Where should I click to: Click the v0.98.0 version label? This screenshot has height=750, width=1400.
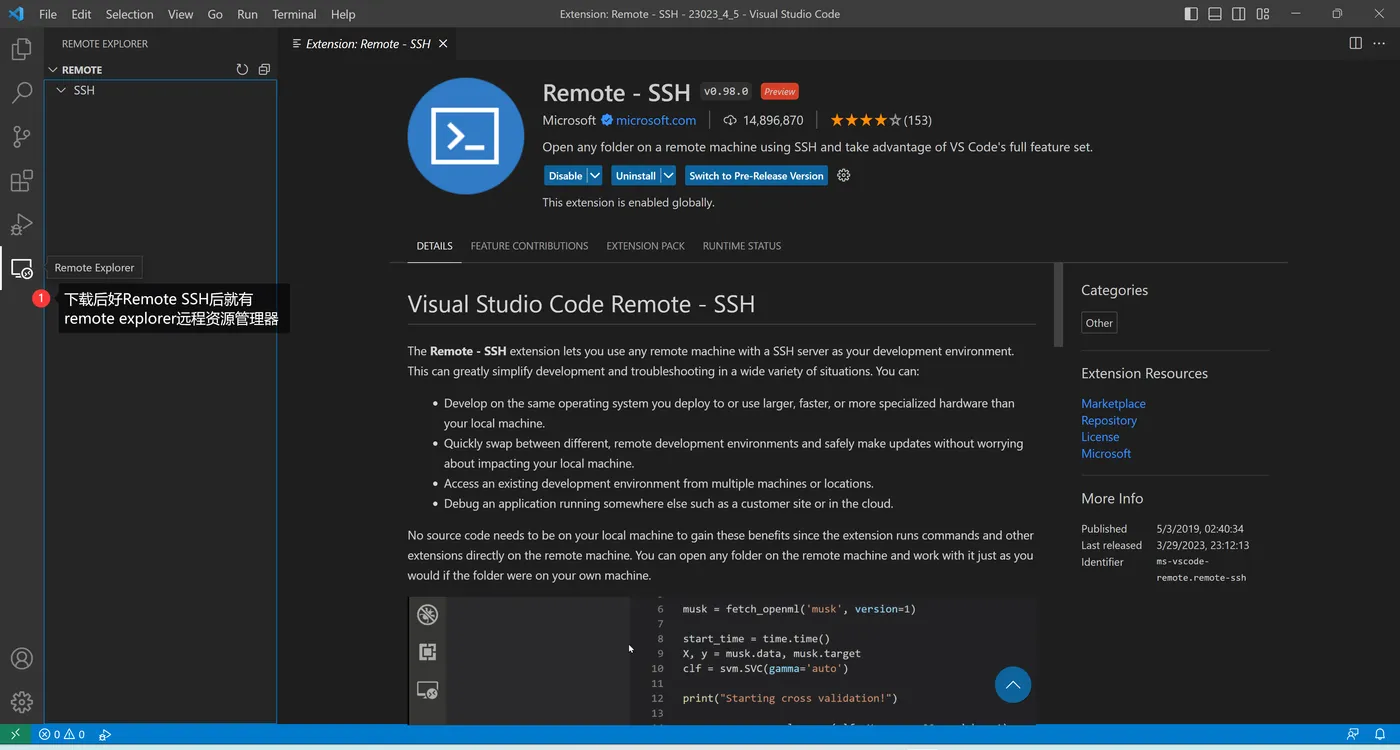point(726,91)
